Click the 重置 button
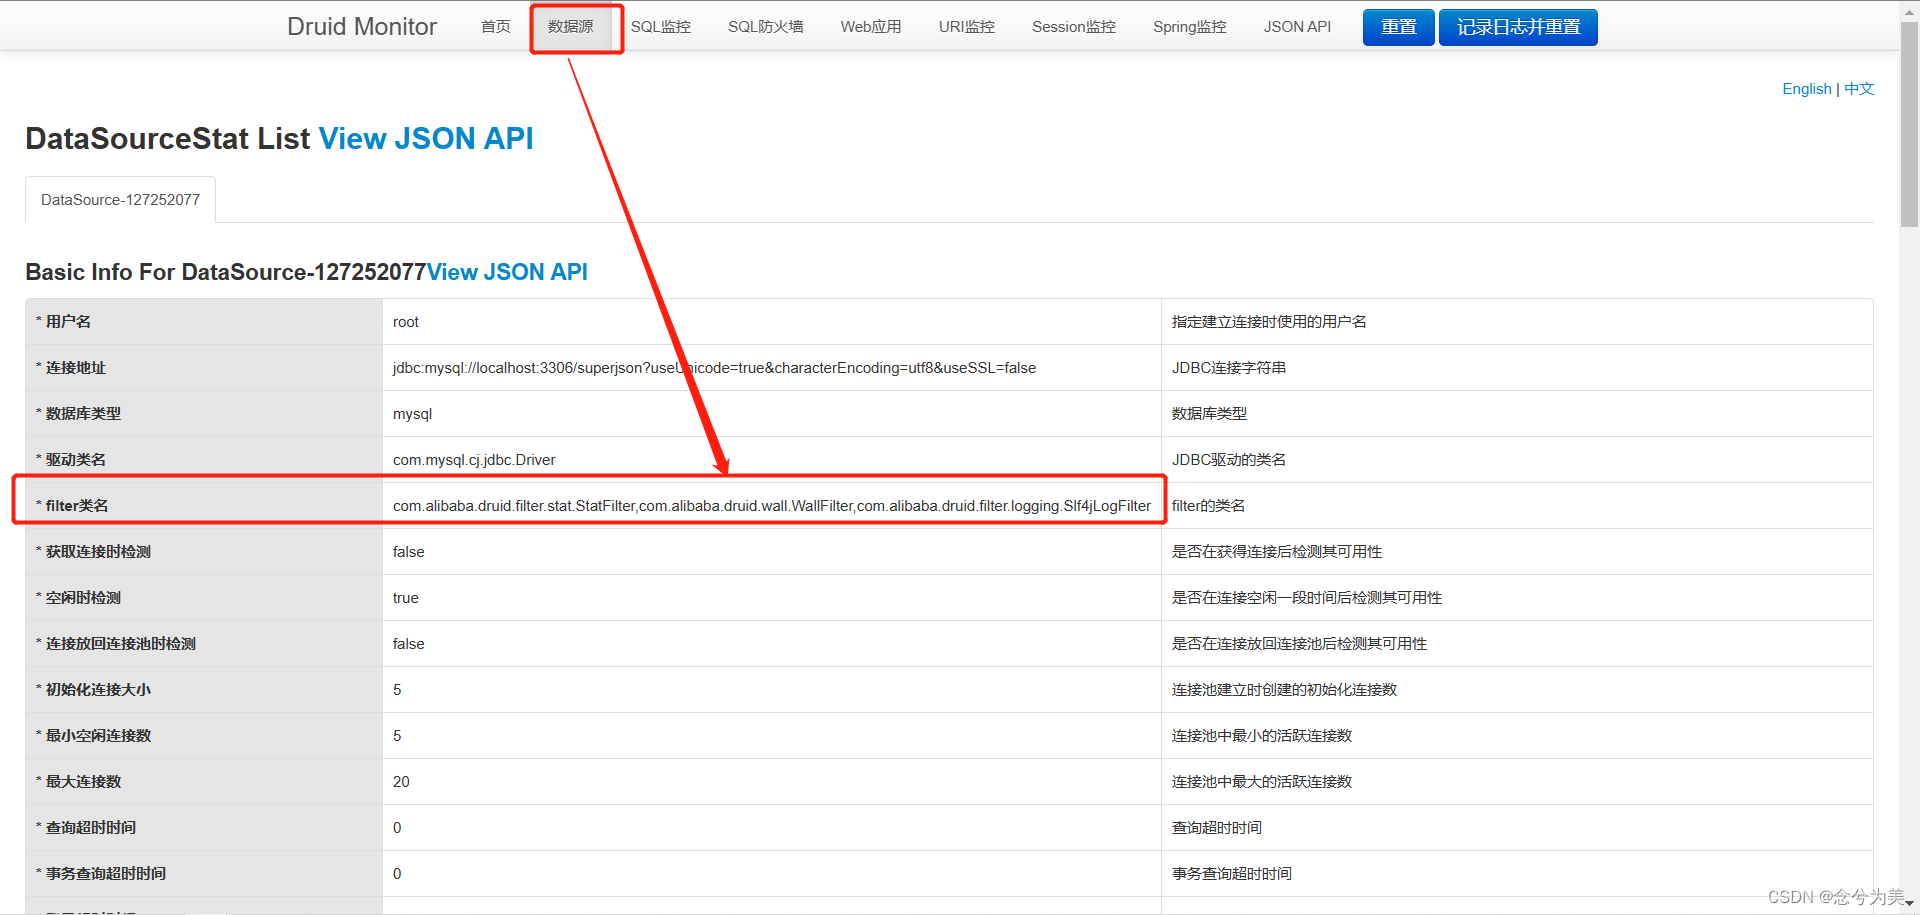Viewport: 1920px width, 915px height. pos(1398,27)
